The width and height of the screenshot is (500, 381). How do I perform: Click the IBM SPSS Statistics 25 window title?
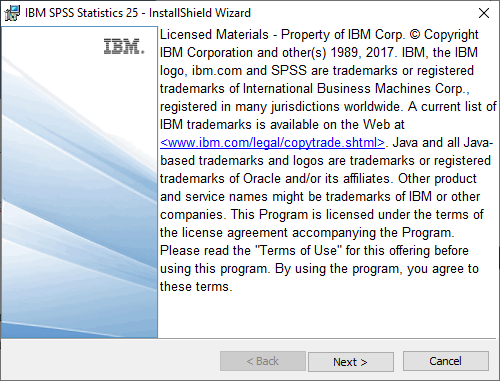pyautogui.click(x=138, y=13)
